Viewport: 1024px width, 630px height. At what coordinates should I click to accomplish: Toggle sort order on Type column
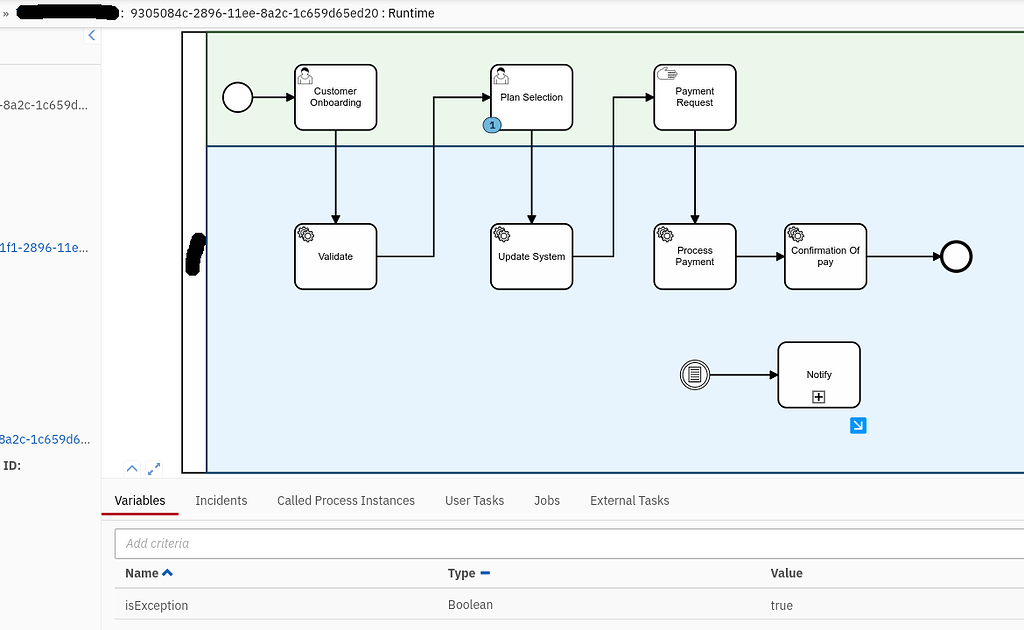pos(487,573)
